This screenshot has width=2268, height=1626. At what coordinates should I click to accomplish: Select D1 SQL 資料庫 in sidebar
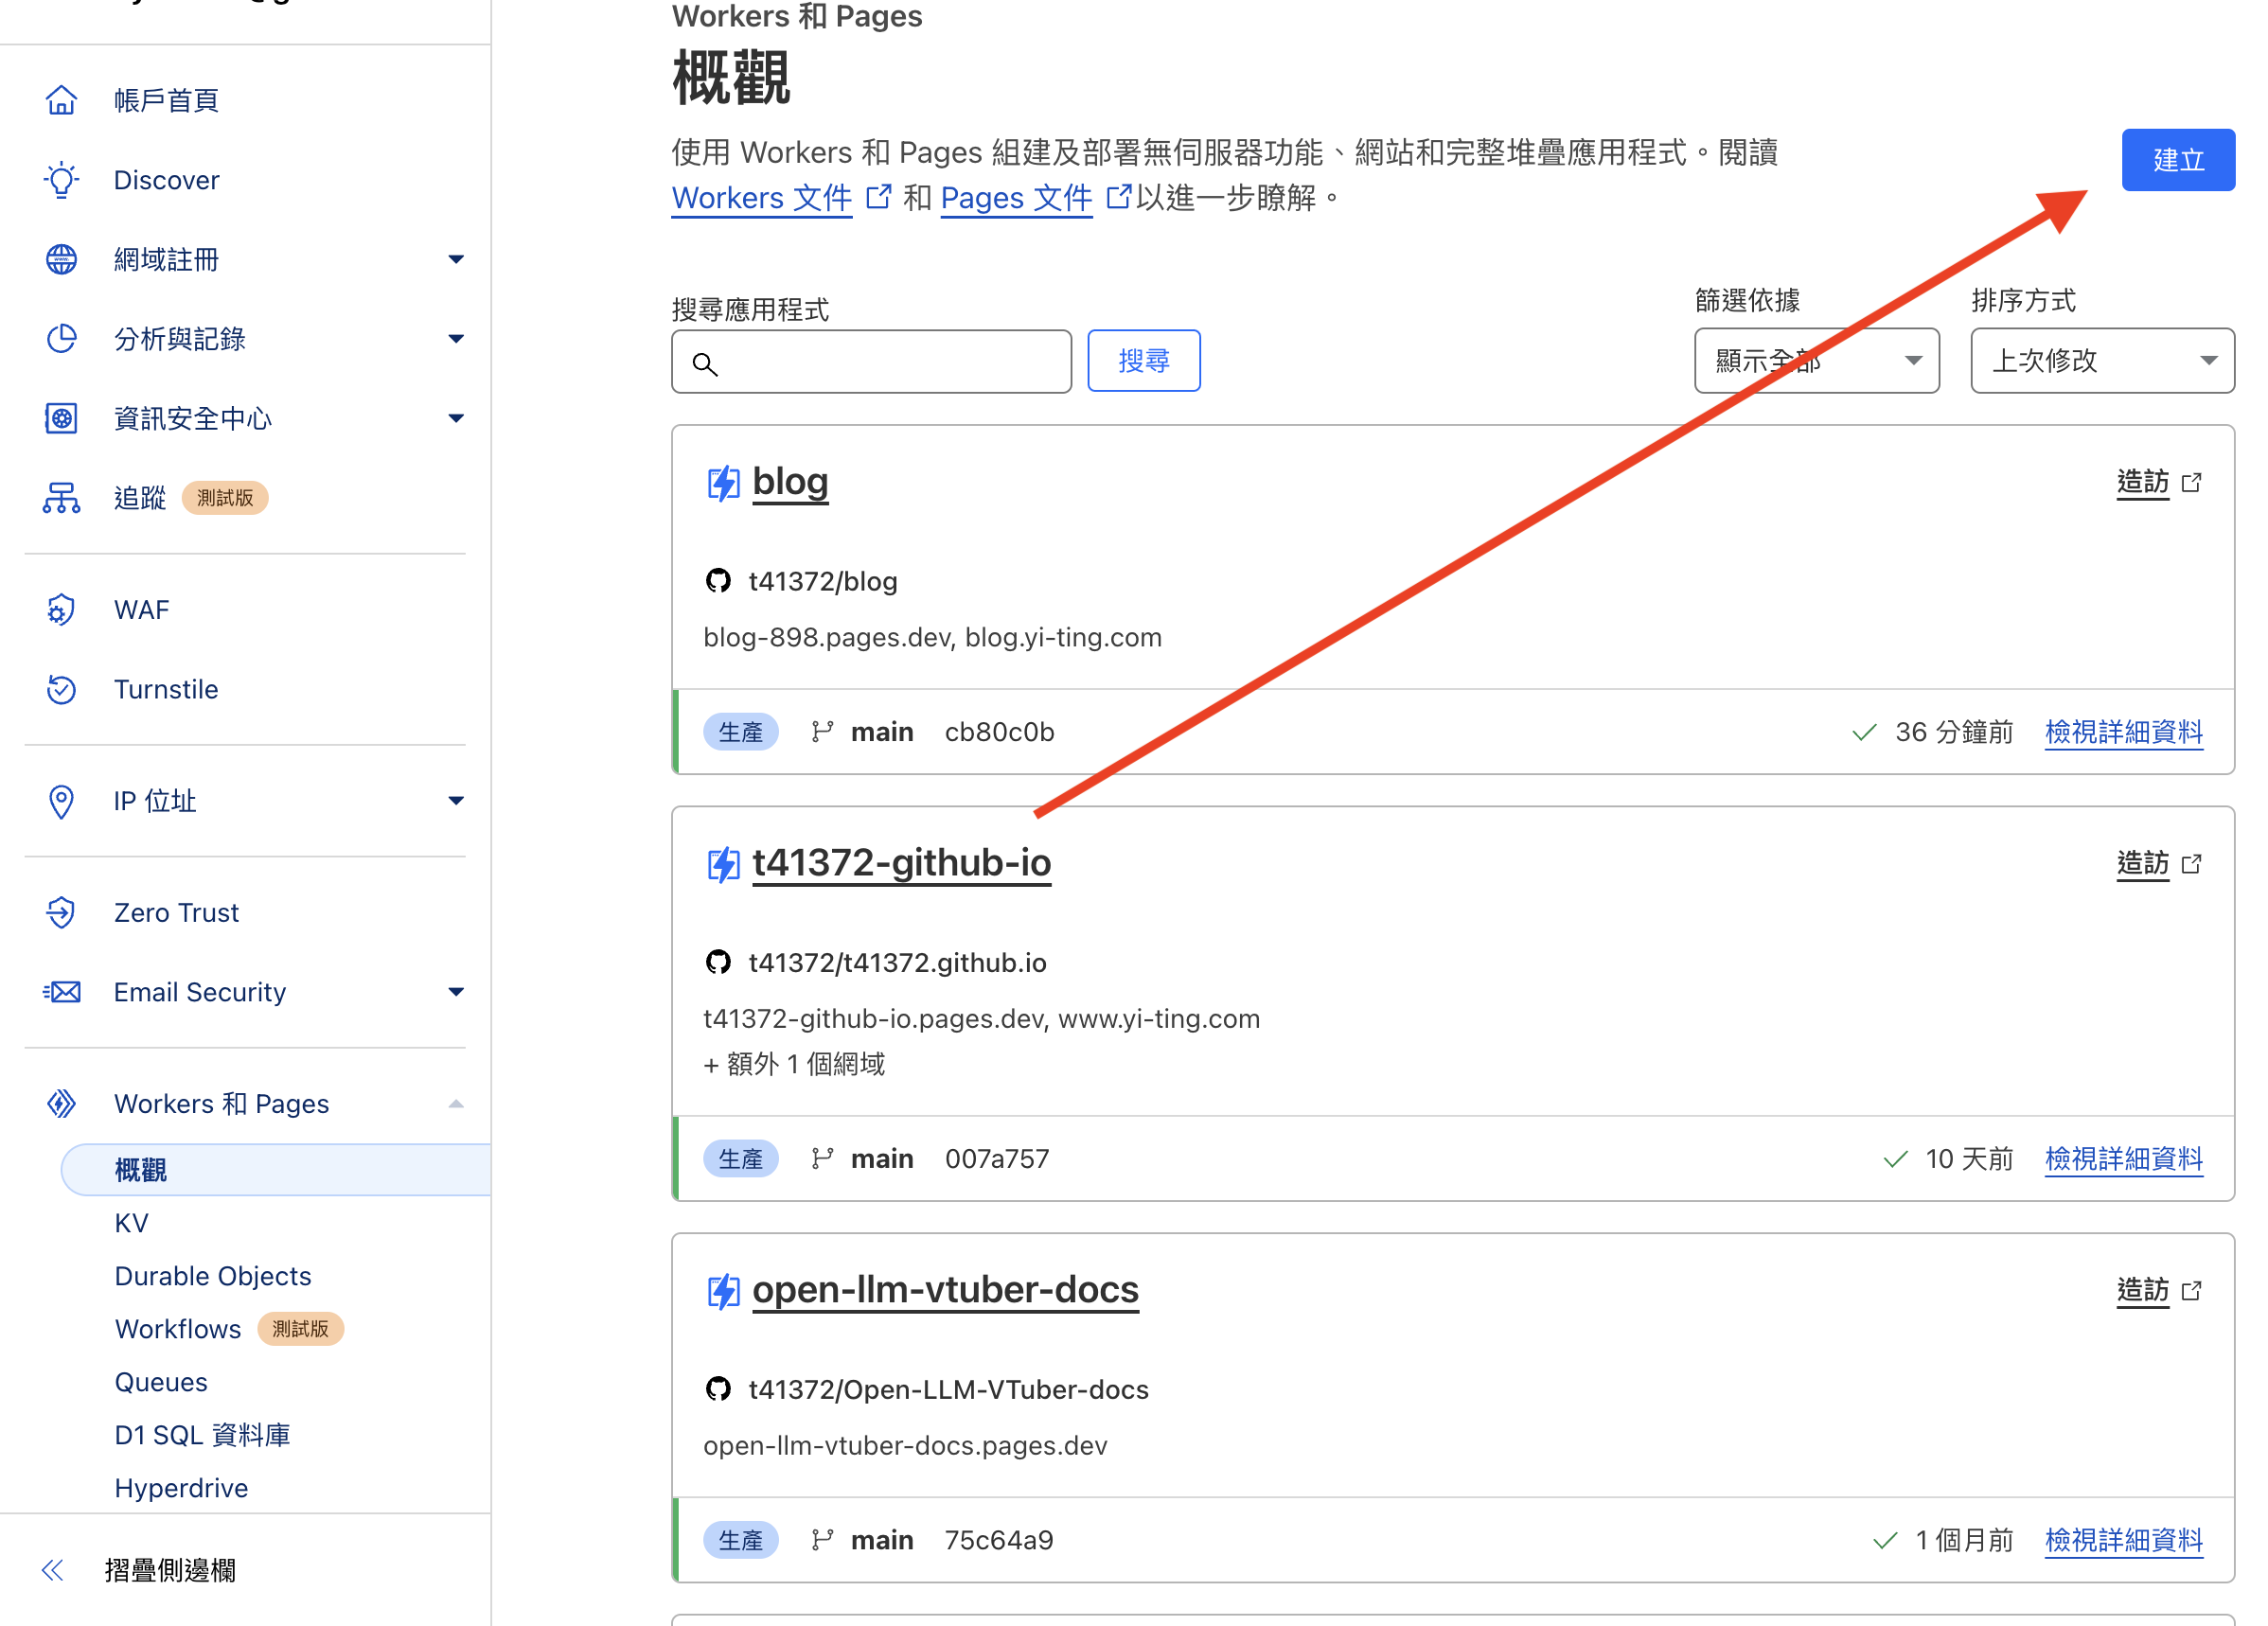tap(202, 1435)
